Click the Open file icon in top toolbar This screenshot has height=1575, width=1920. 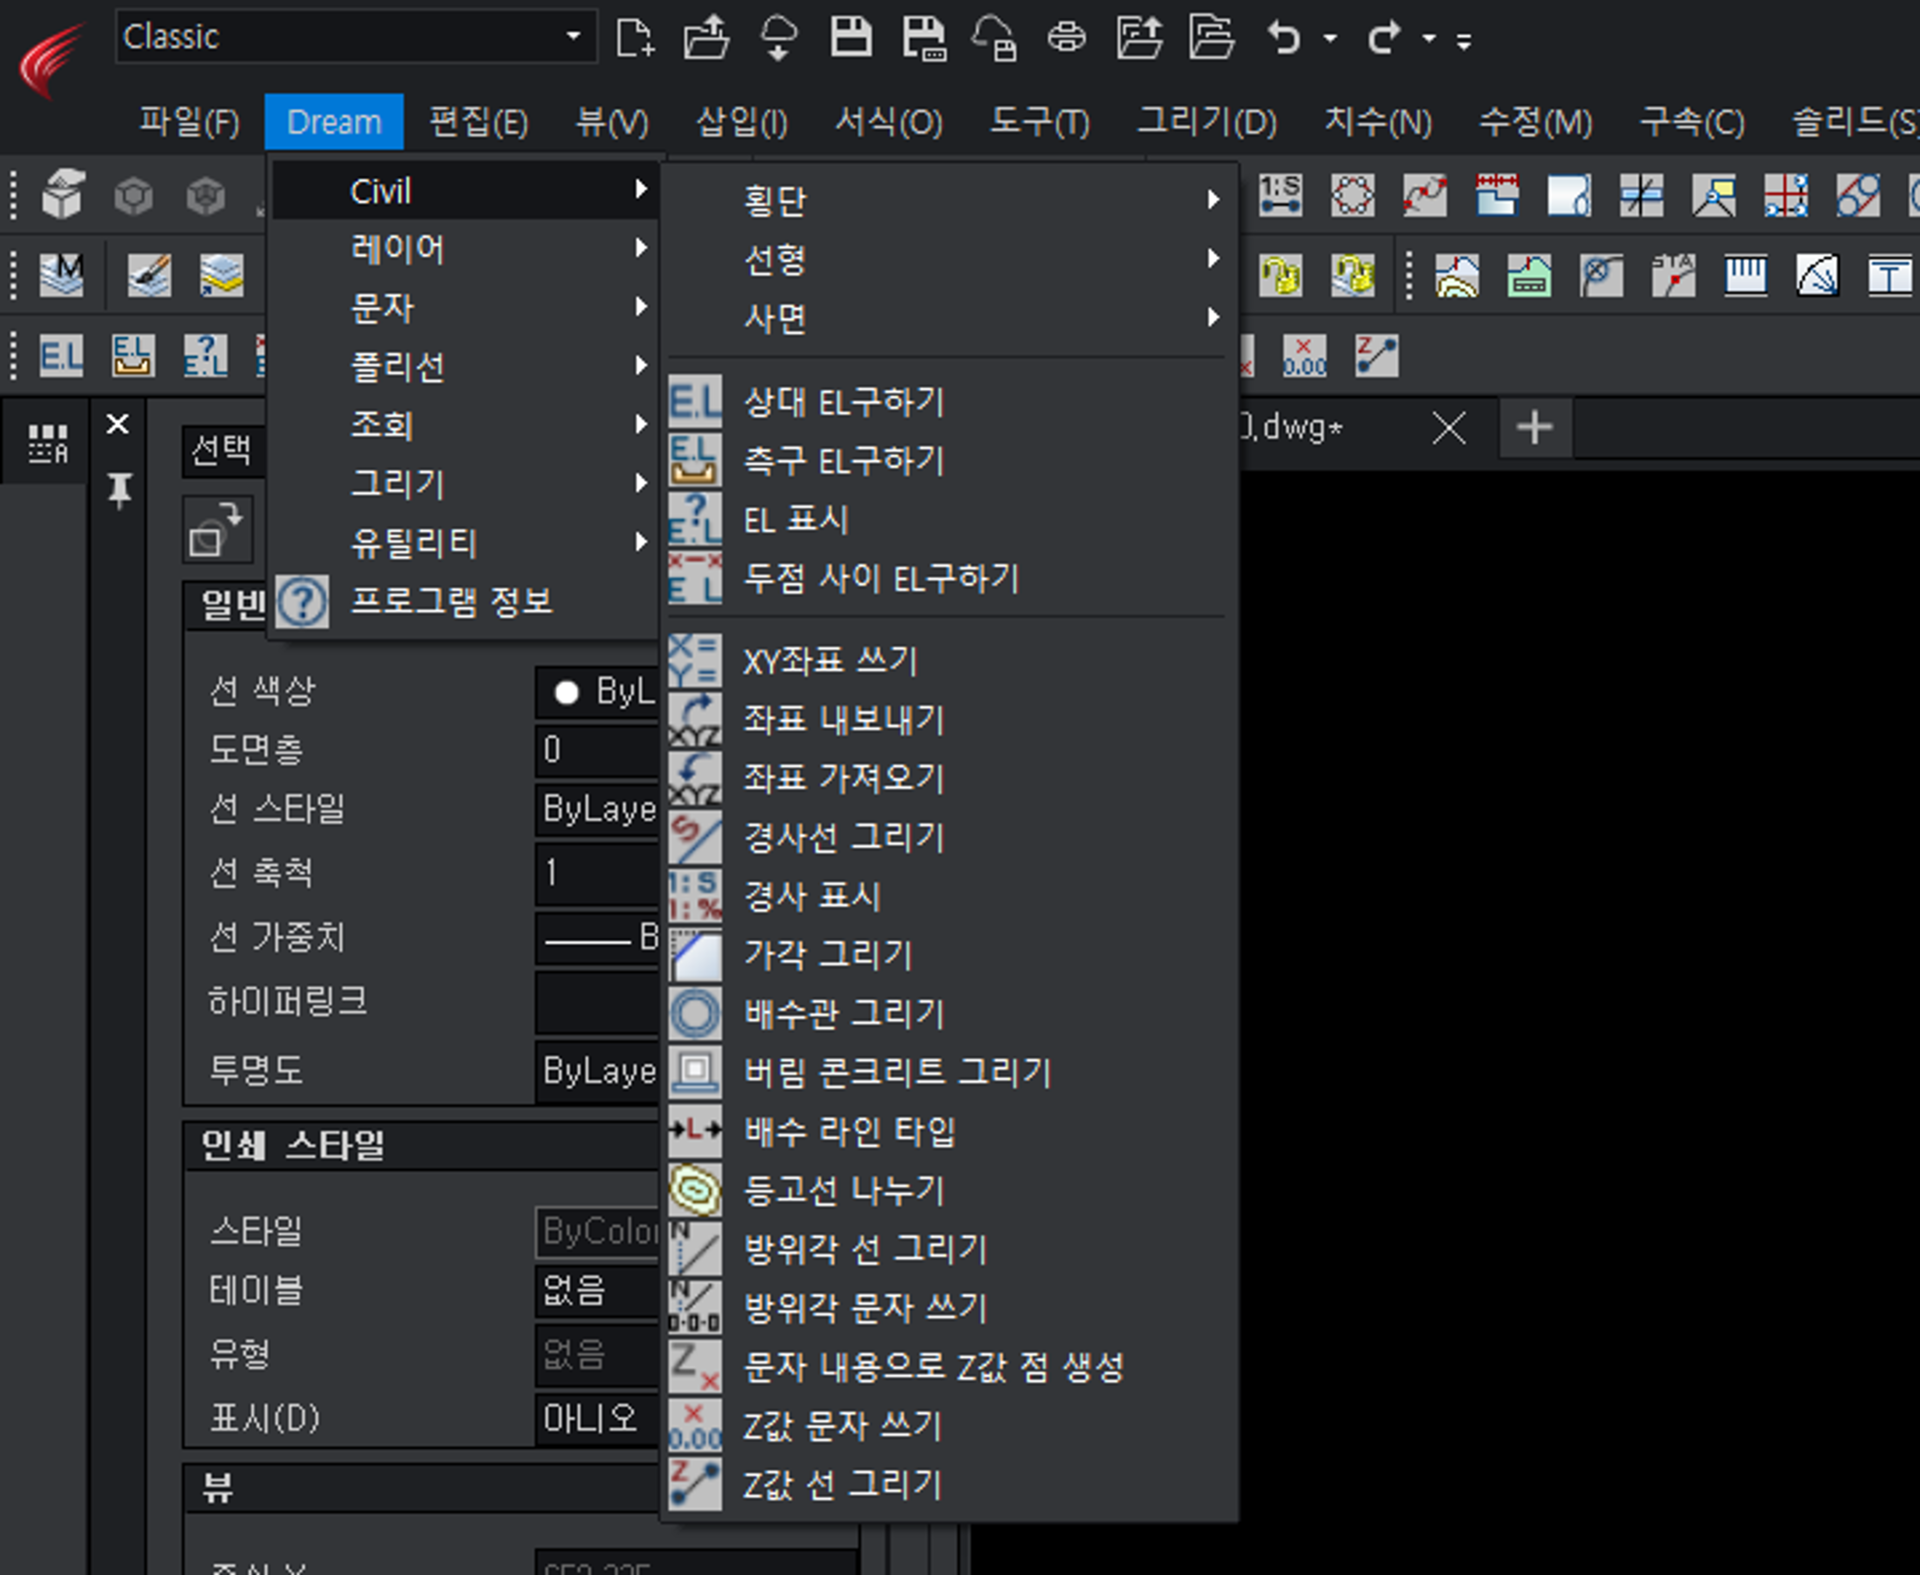pos(706,38)
